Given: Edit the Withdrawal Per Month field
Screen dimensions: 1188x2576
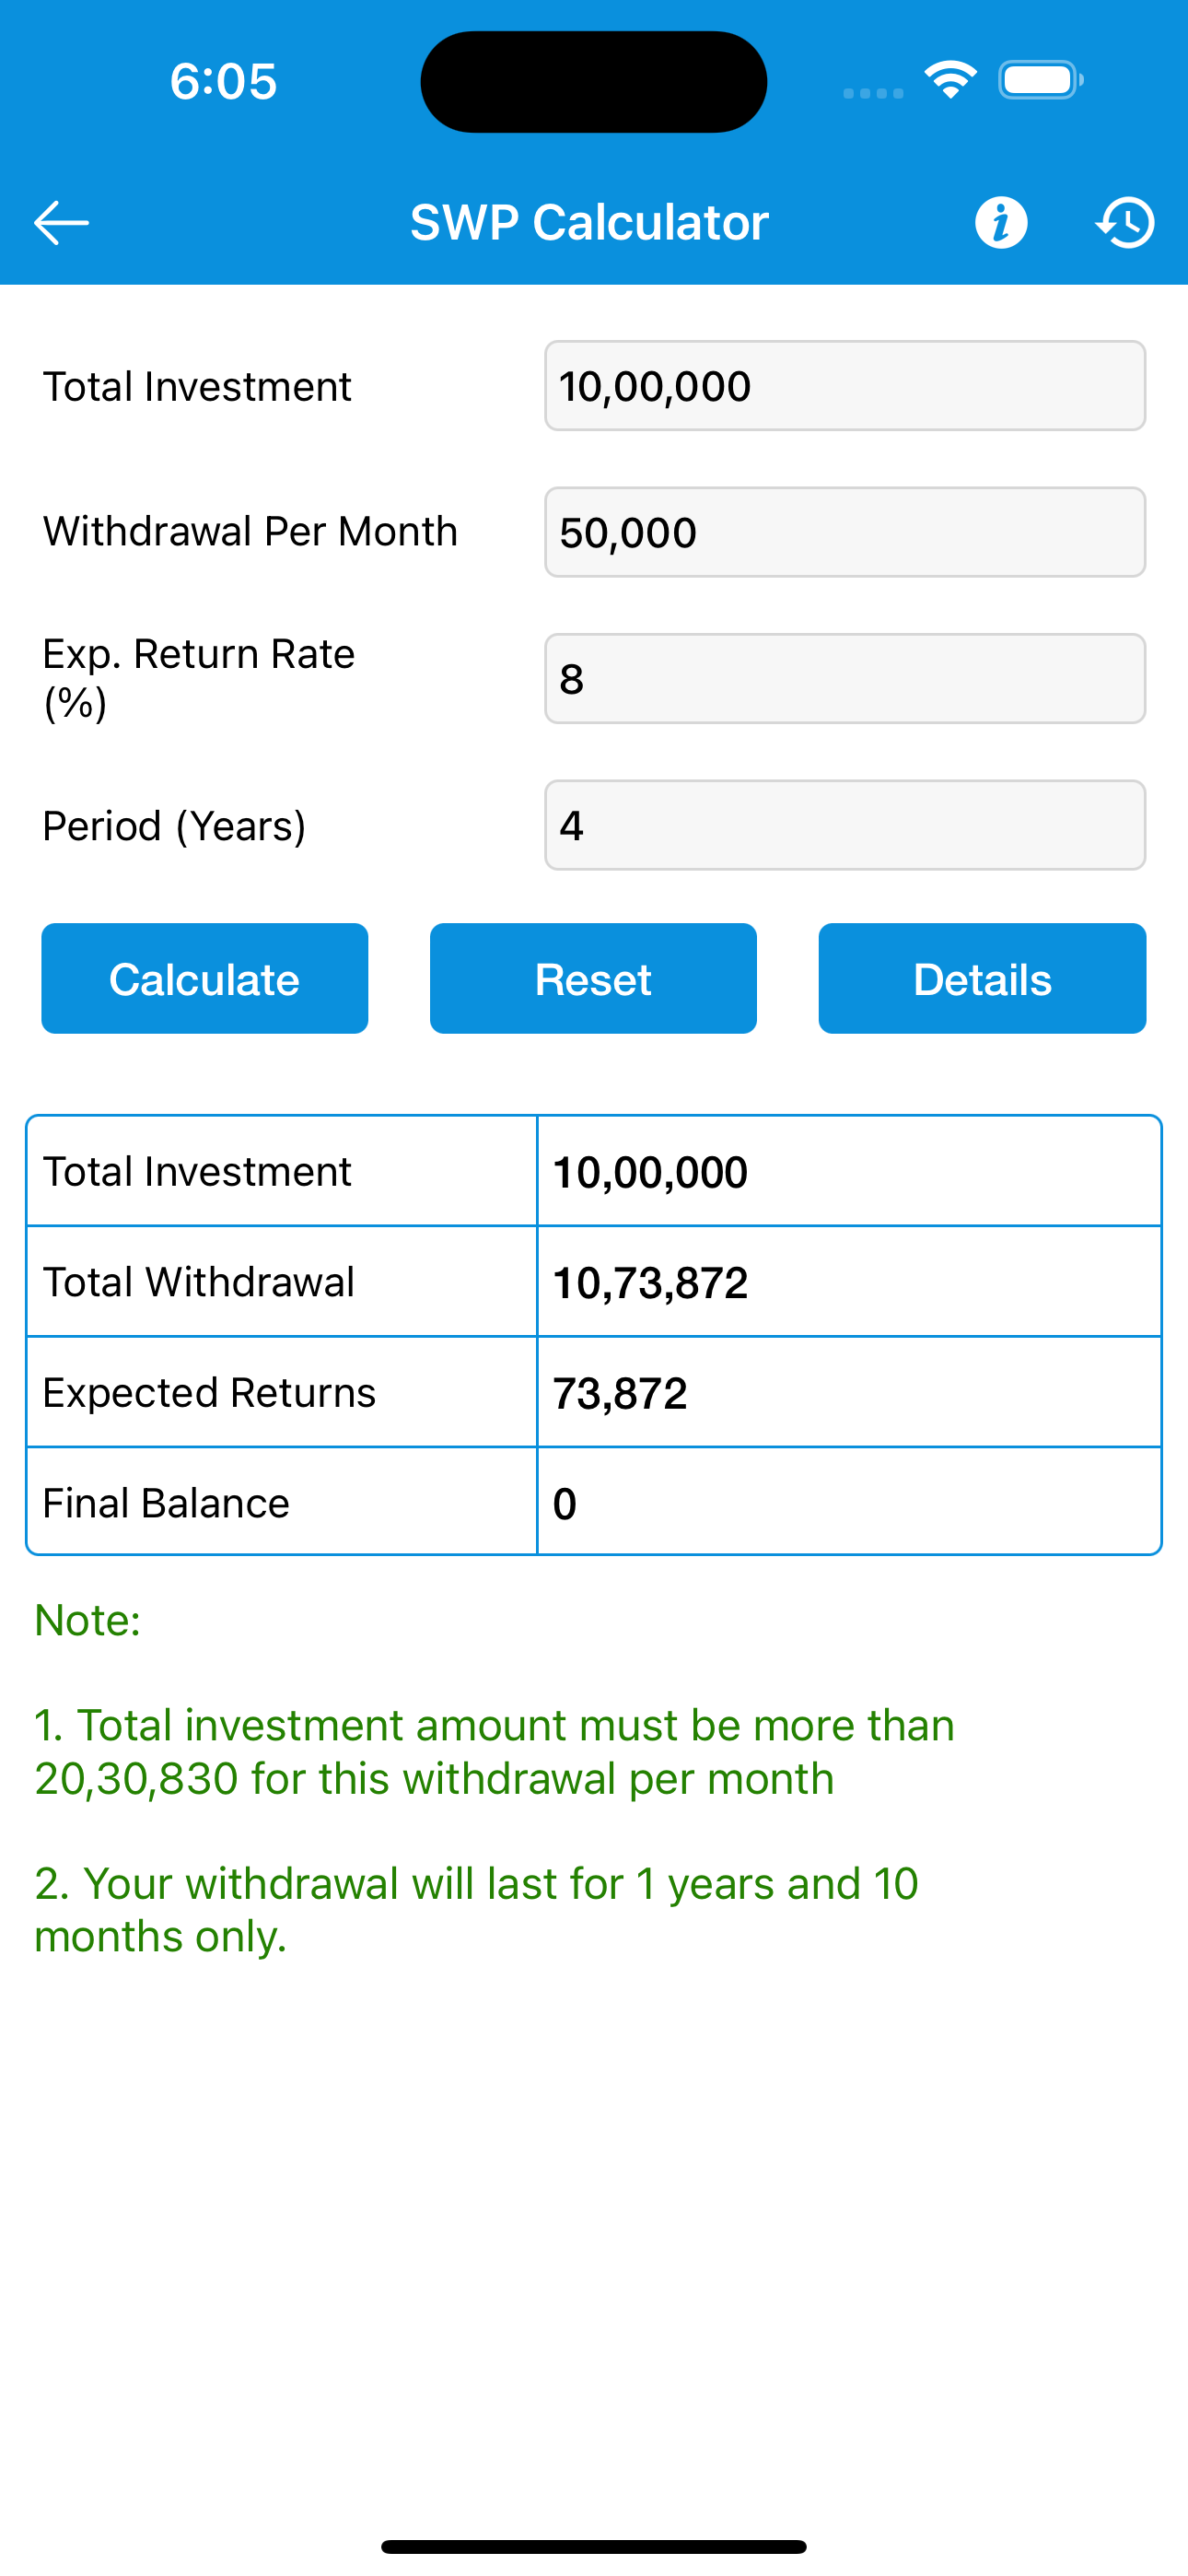Looking at the screenshot, I should click(x=845, y=532).
